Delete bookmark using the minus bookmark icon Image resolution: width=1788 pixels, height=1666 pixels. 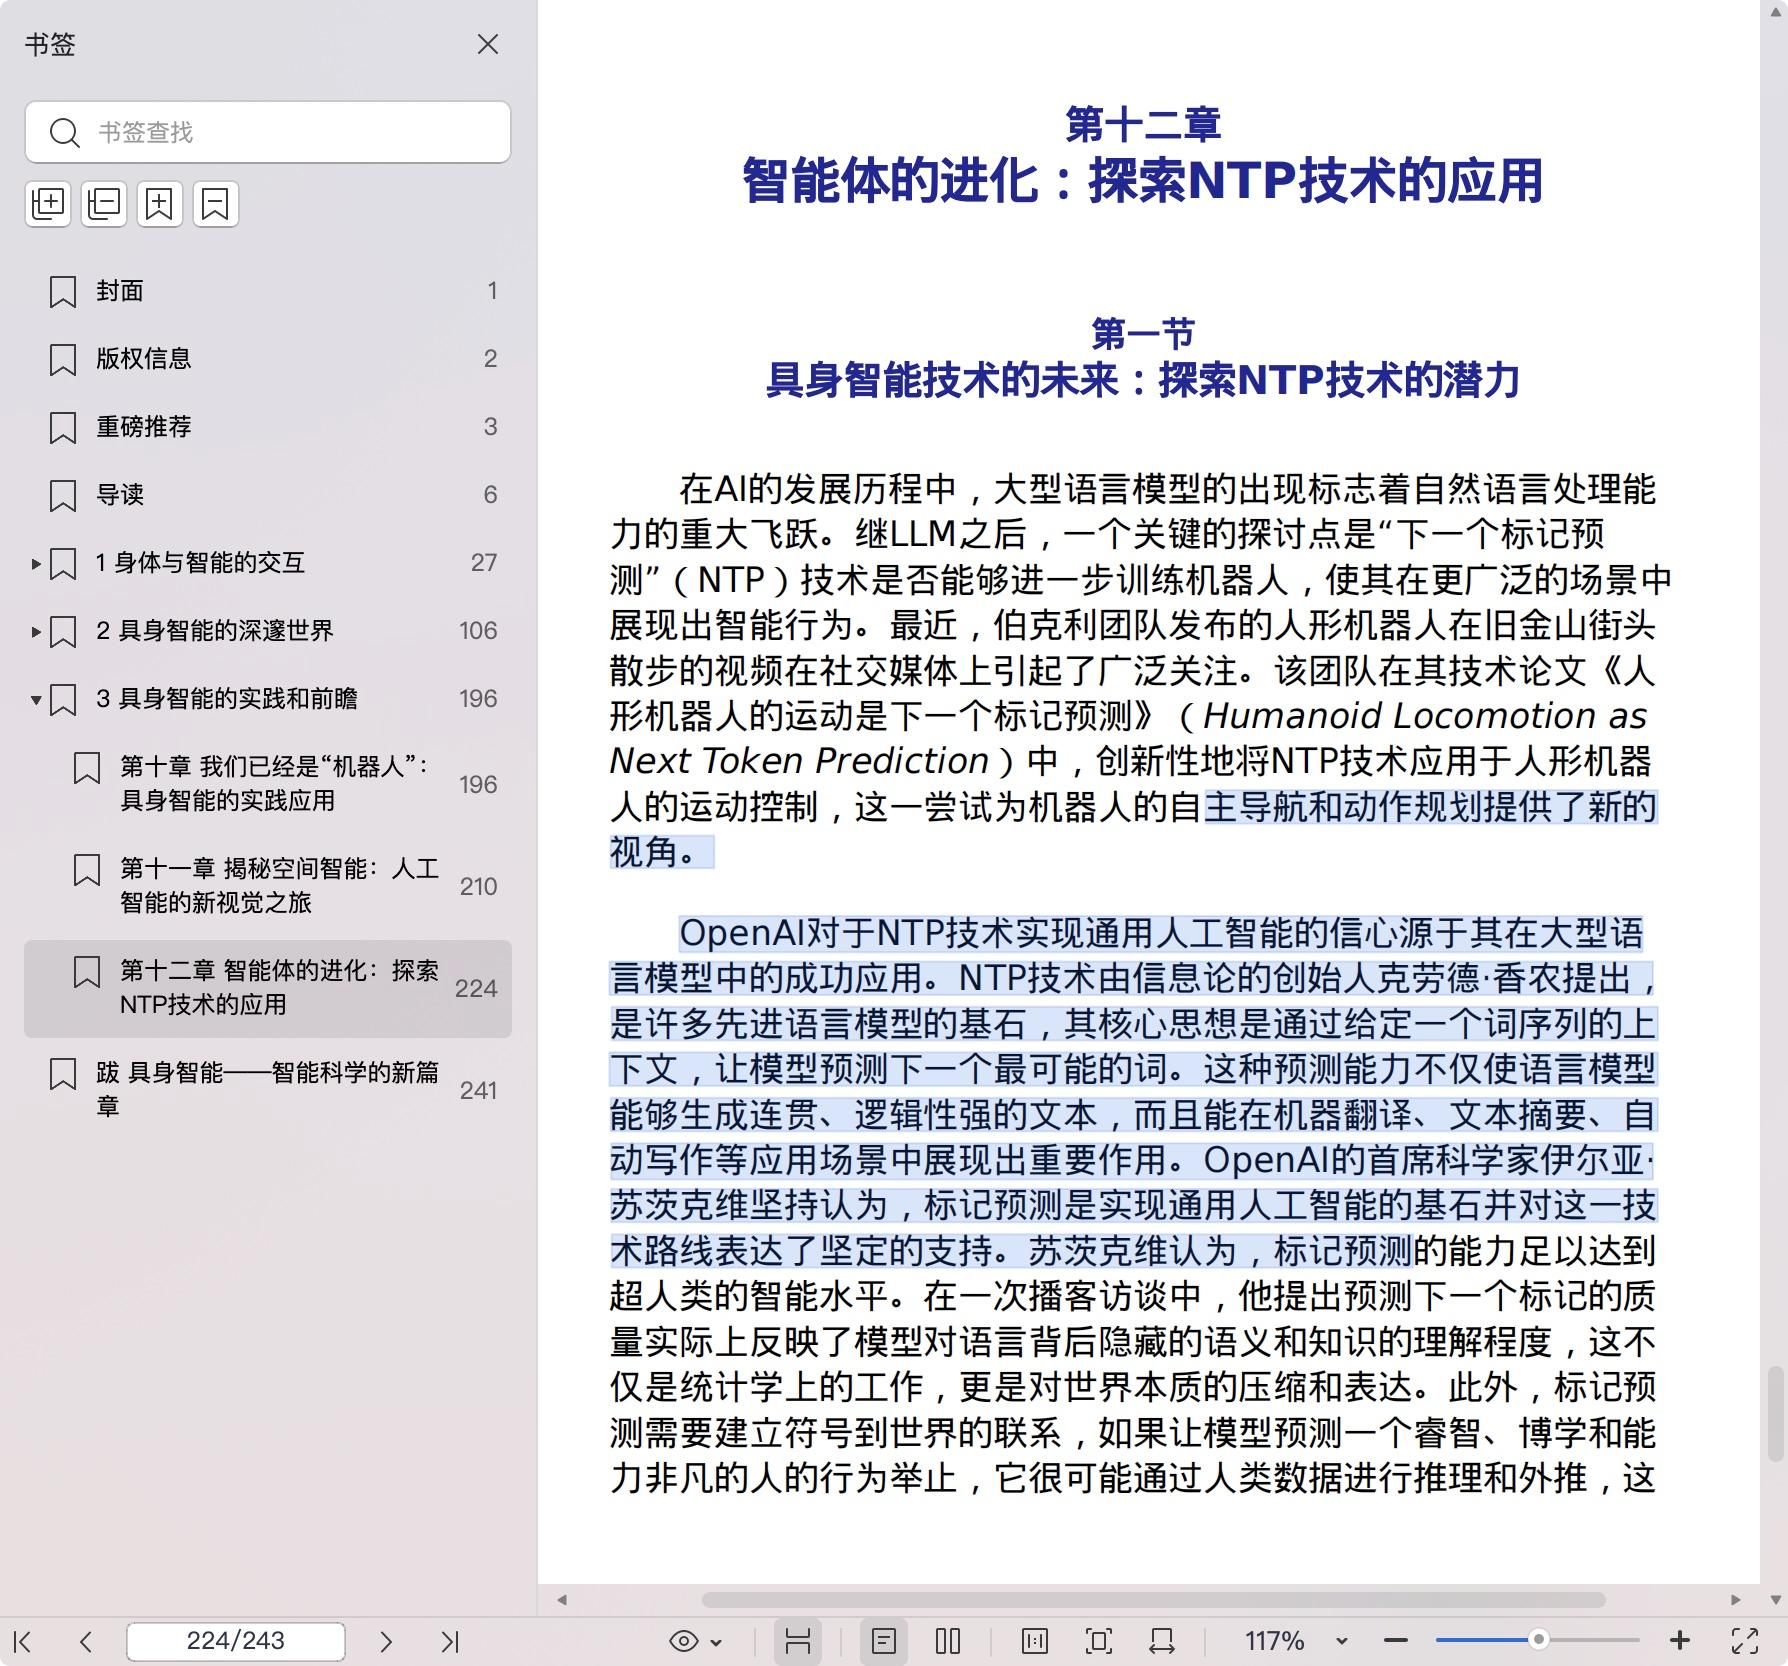tap(216, 204)
